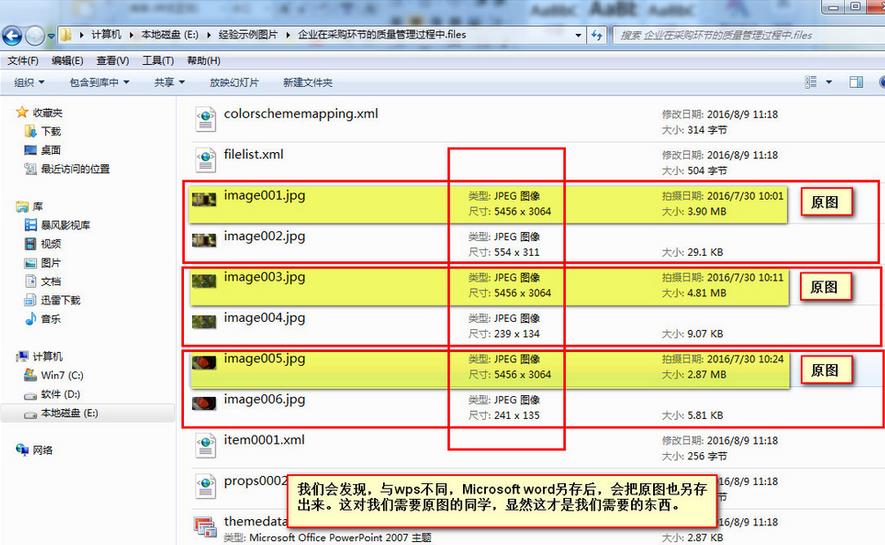Image resolution: width=885 pixels, height=545 pixels.
Task: Select 计算机 in navigation pane
Action: (47, 357)
